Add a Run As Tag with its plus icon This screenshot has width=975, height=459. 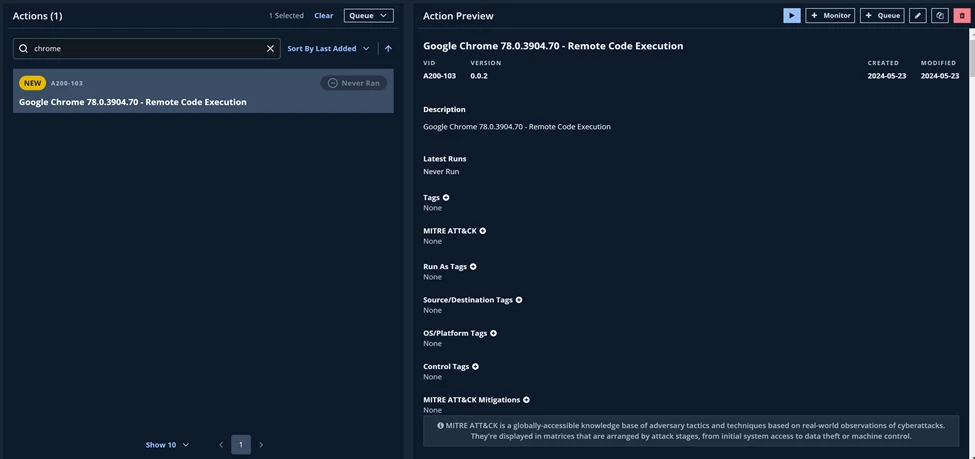(473, 267)
